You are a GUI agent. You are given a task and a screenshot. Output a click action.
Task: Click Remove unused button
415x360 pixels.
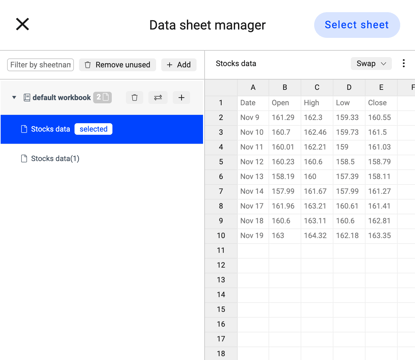117,65
